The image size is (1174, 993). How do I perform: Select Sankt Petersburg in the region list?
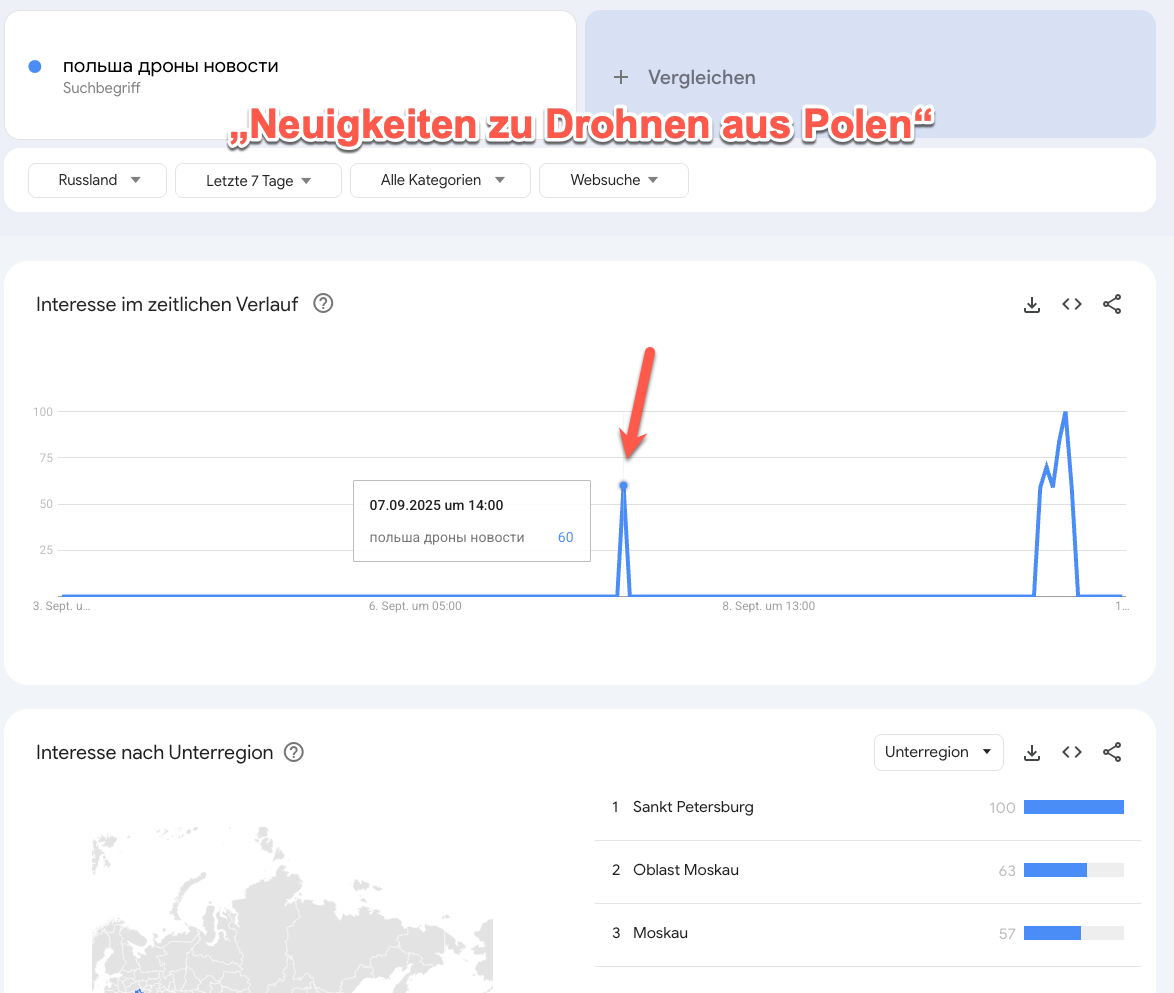693,807
